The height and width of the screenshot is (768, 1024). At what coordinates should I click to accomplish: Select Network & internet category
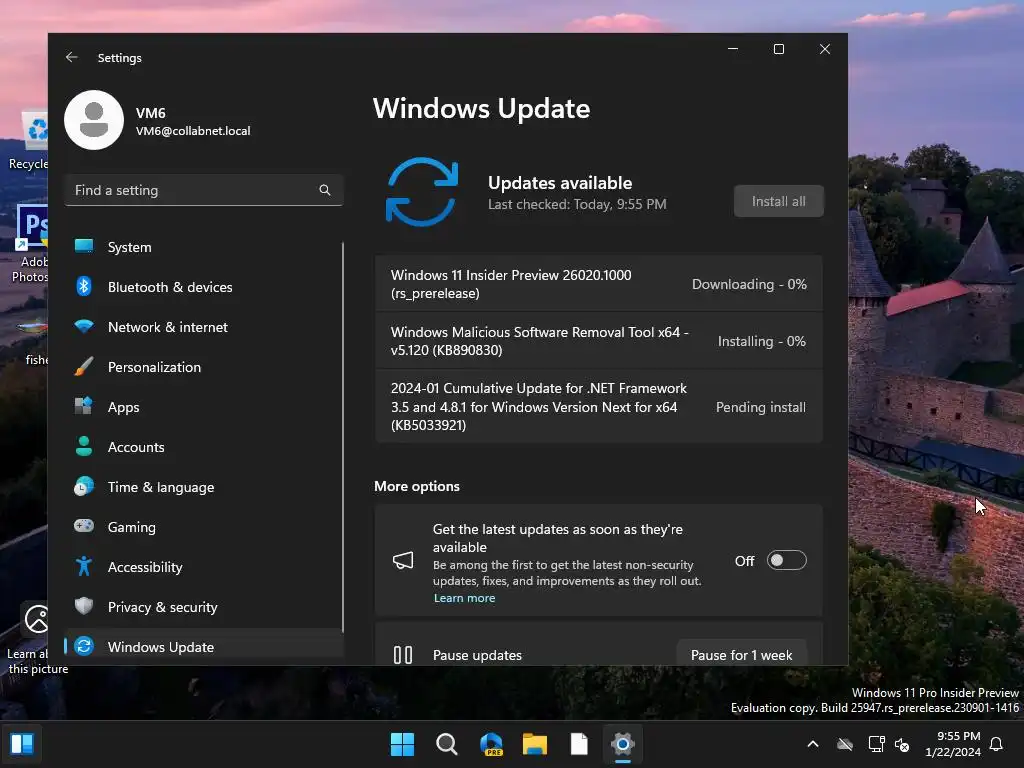tap(204, 327)
